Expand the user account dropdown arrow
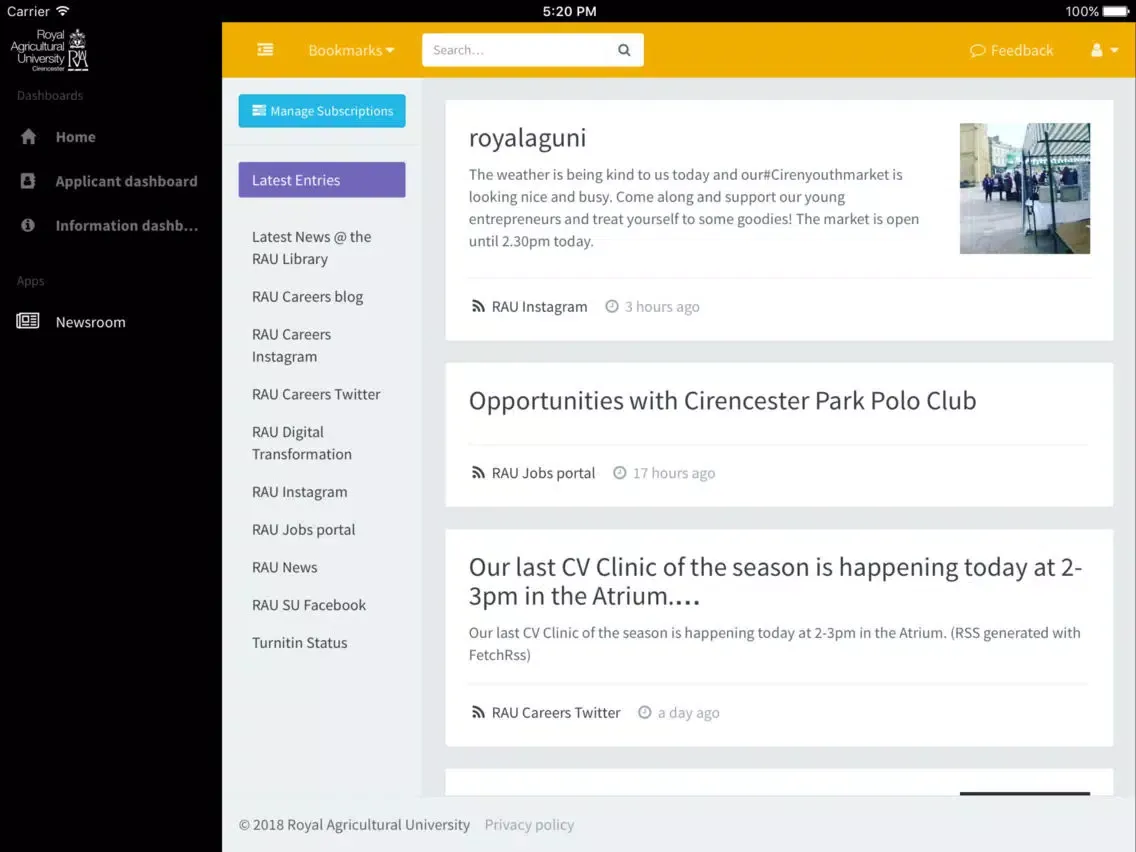This screenshot has width=1136, height=852. 1114,50
